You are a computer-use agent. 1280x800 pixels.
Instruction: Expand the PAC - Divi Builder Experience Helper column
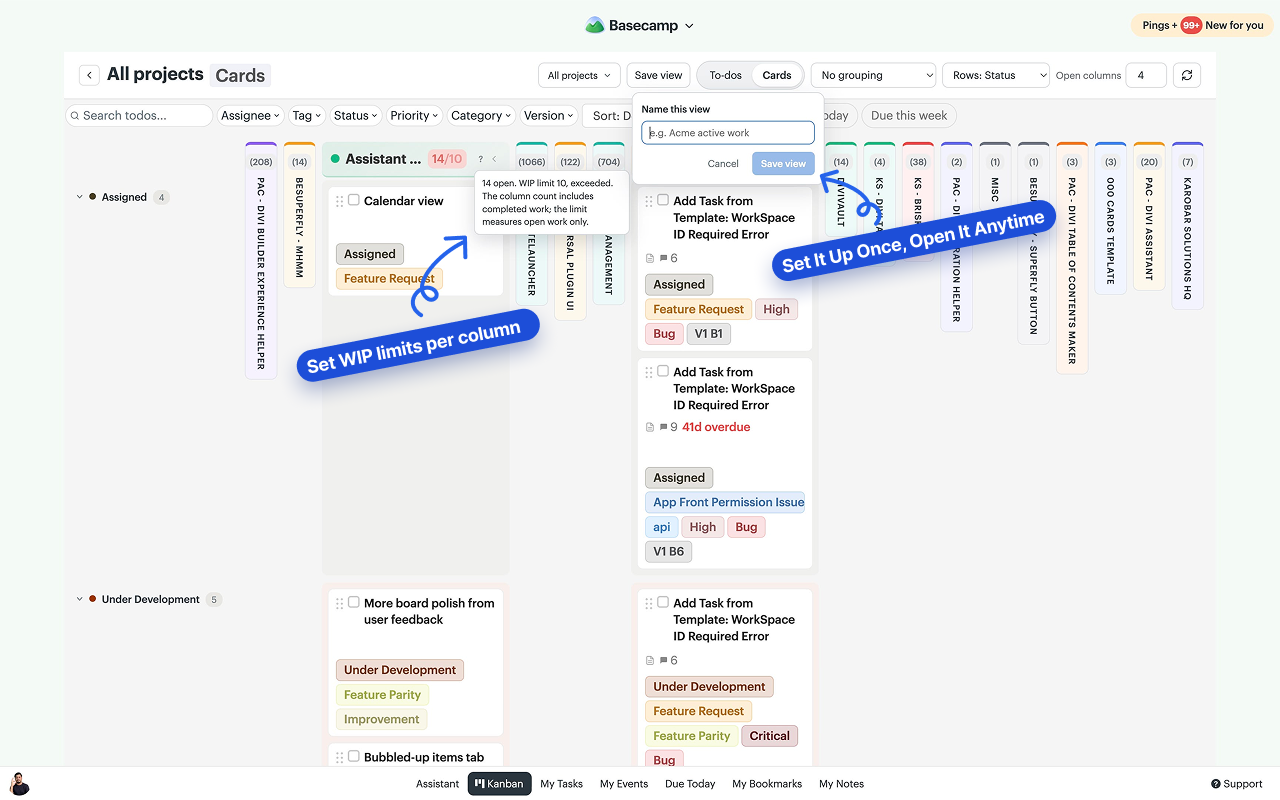pyautogui.click(x=261, y=260)
